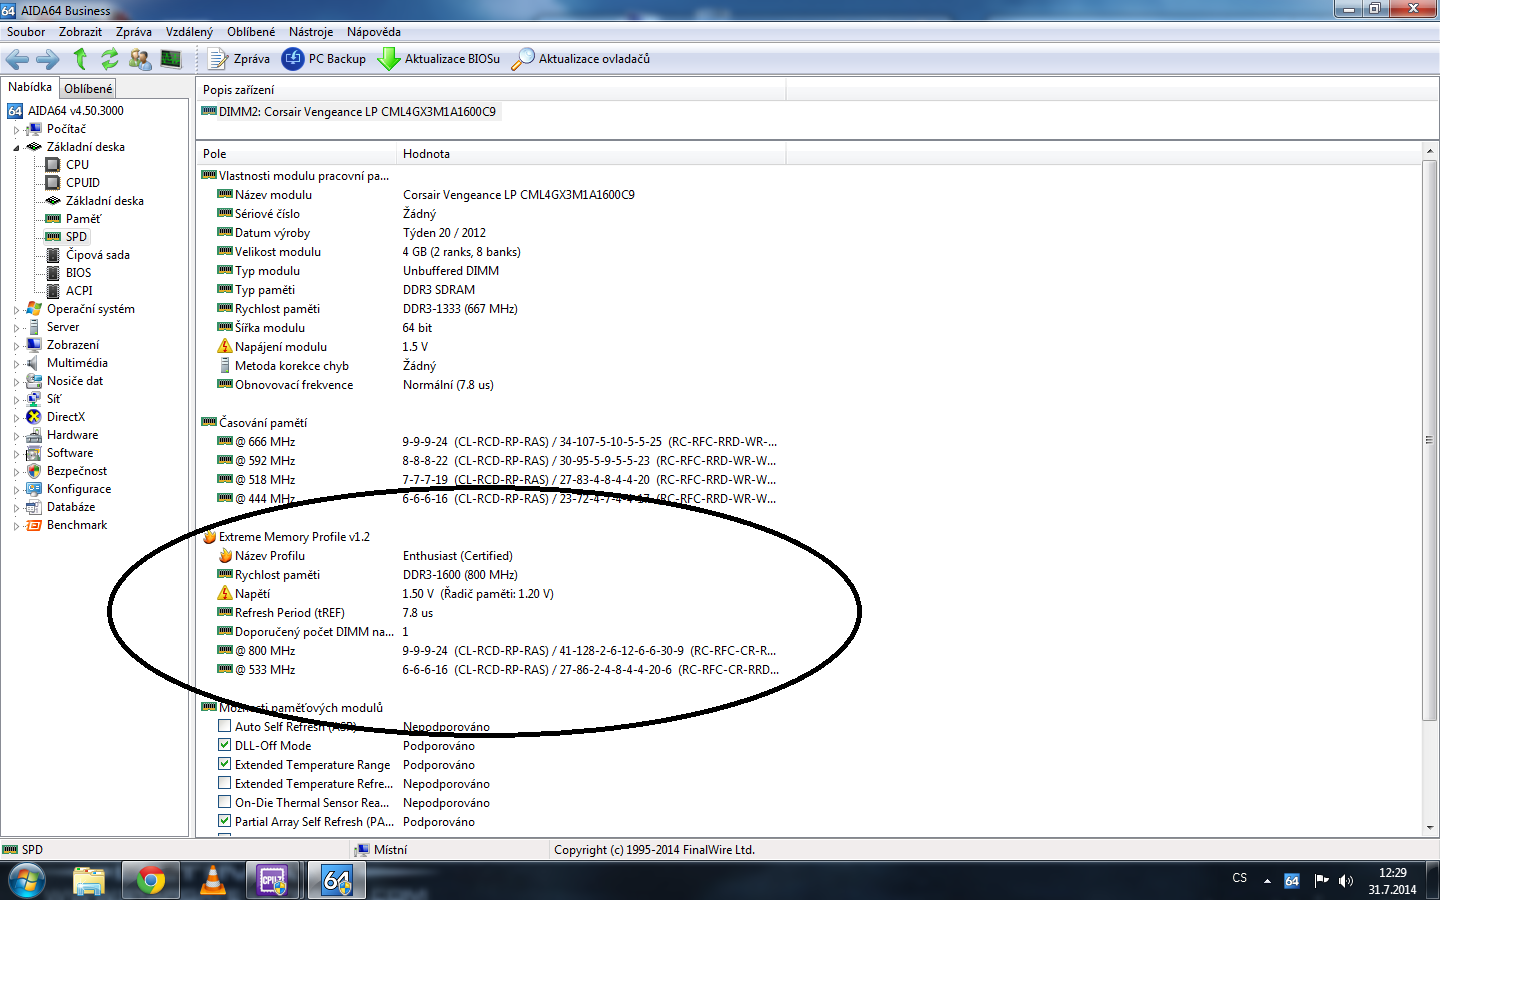Expand the Server tree node
The height and width of the screenshot is (1006, 1524).
[16, 328]
